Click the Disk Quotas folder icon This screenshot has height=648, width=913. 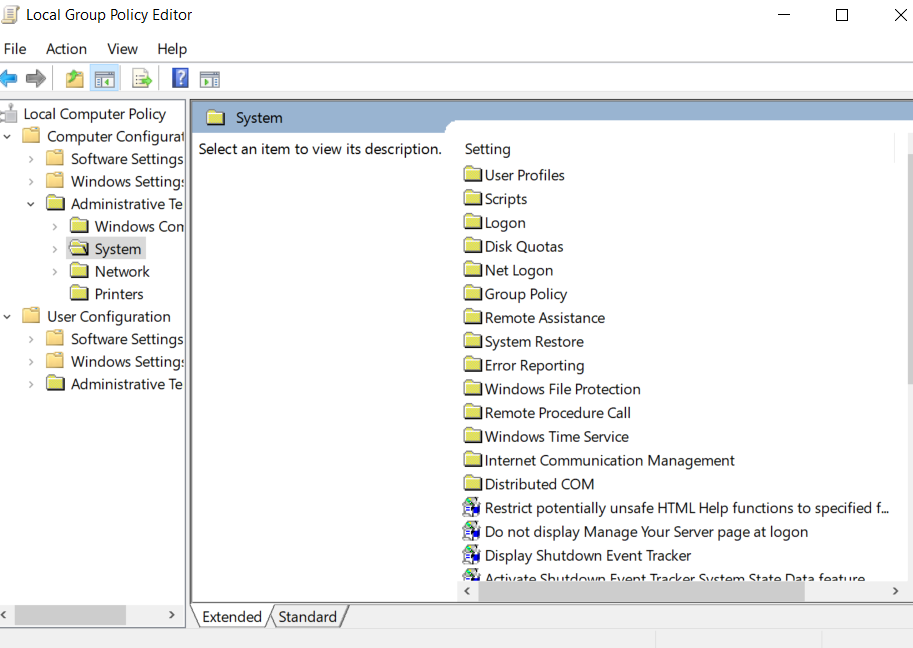tap(473, 246)
